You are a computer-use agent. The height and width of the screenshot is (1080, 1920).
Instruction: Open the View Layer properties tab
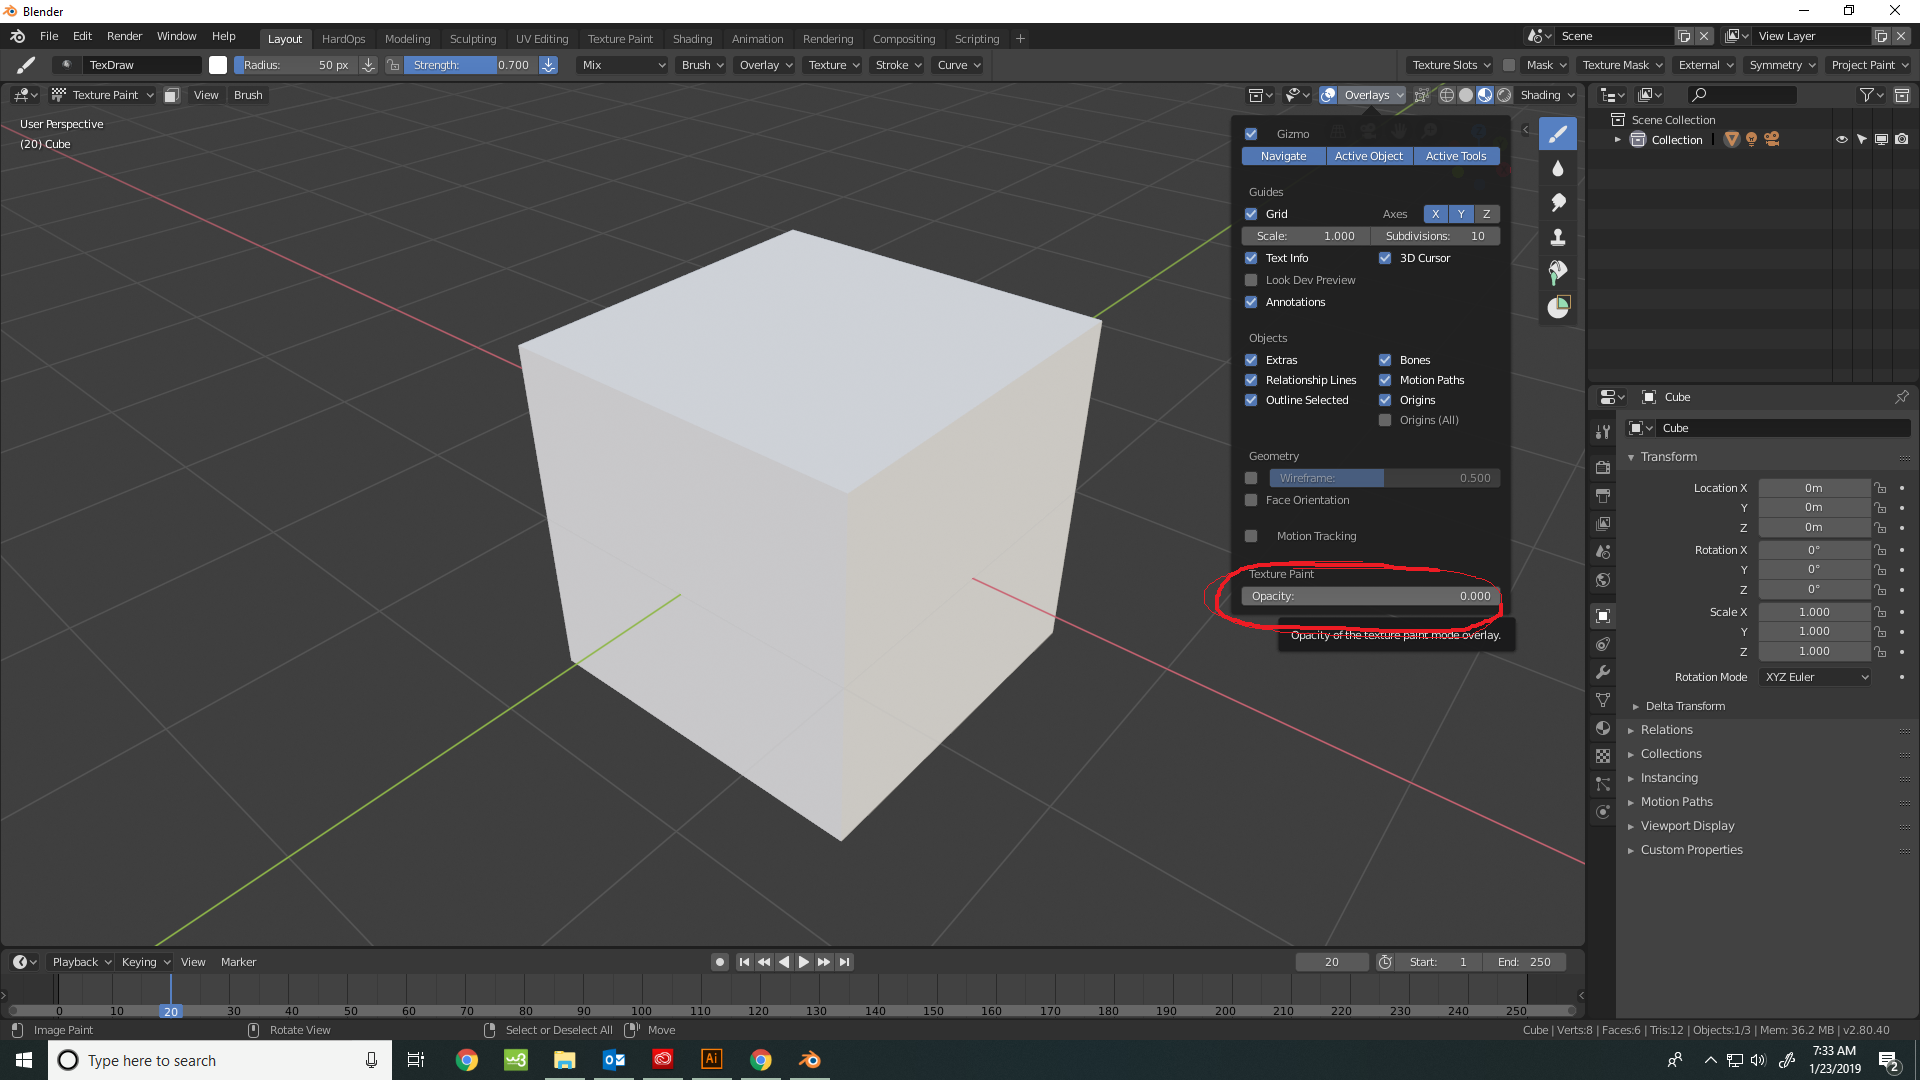pyautogui.click(x=1603, y=523)
